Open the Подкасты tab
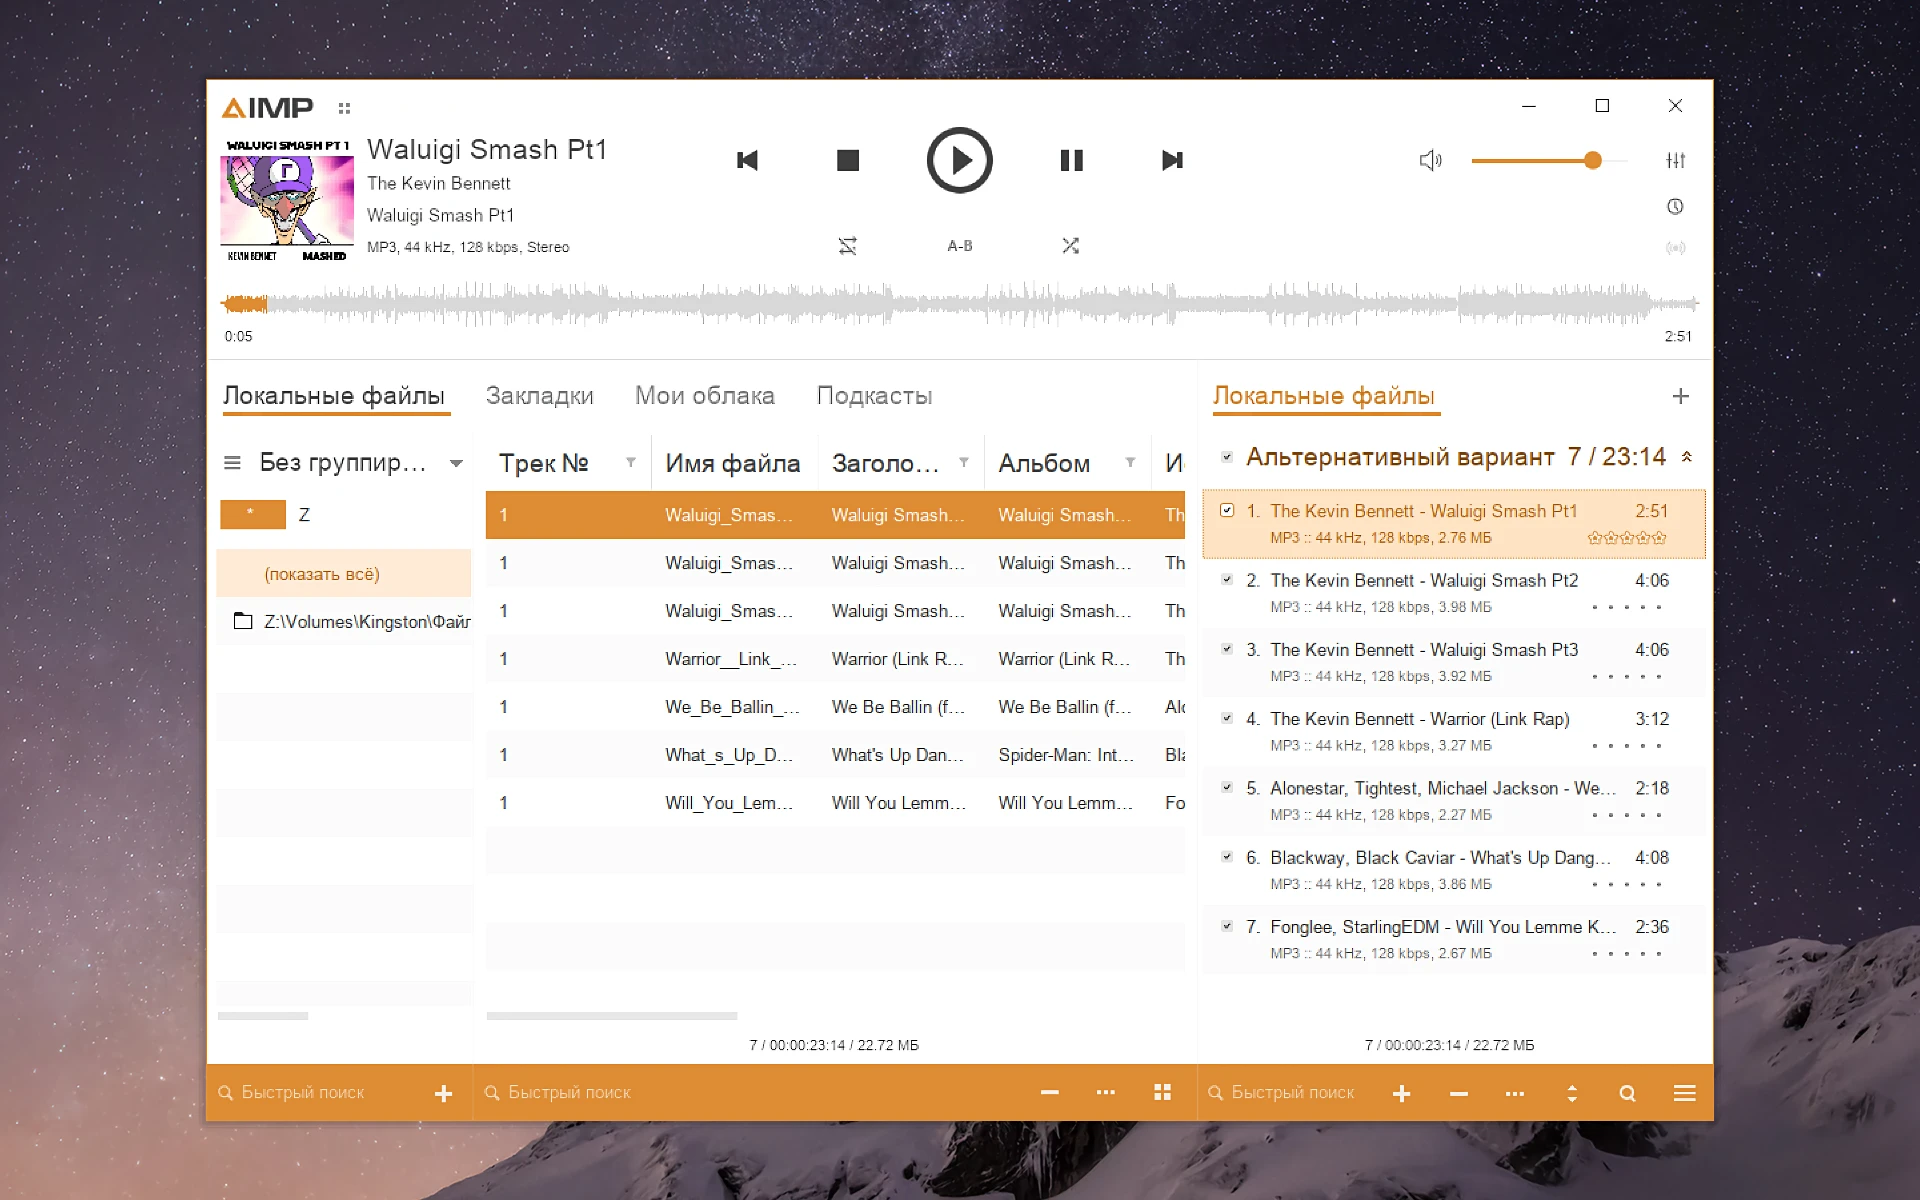Screen dimensions: 1920x1200 (874, 396)
